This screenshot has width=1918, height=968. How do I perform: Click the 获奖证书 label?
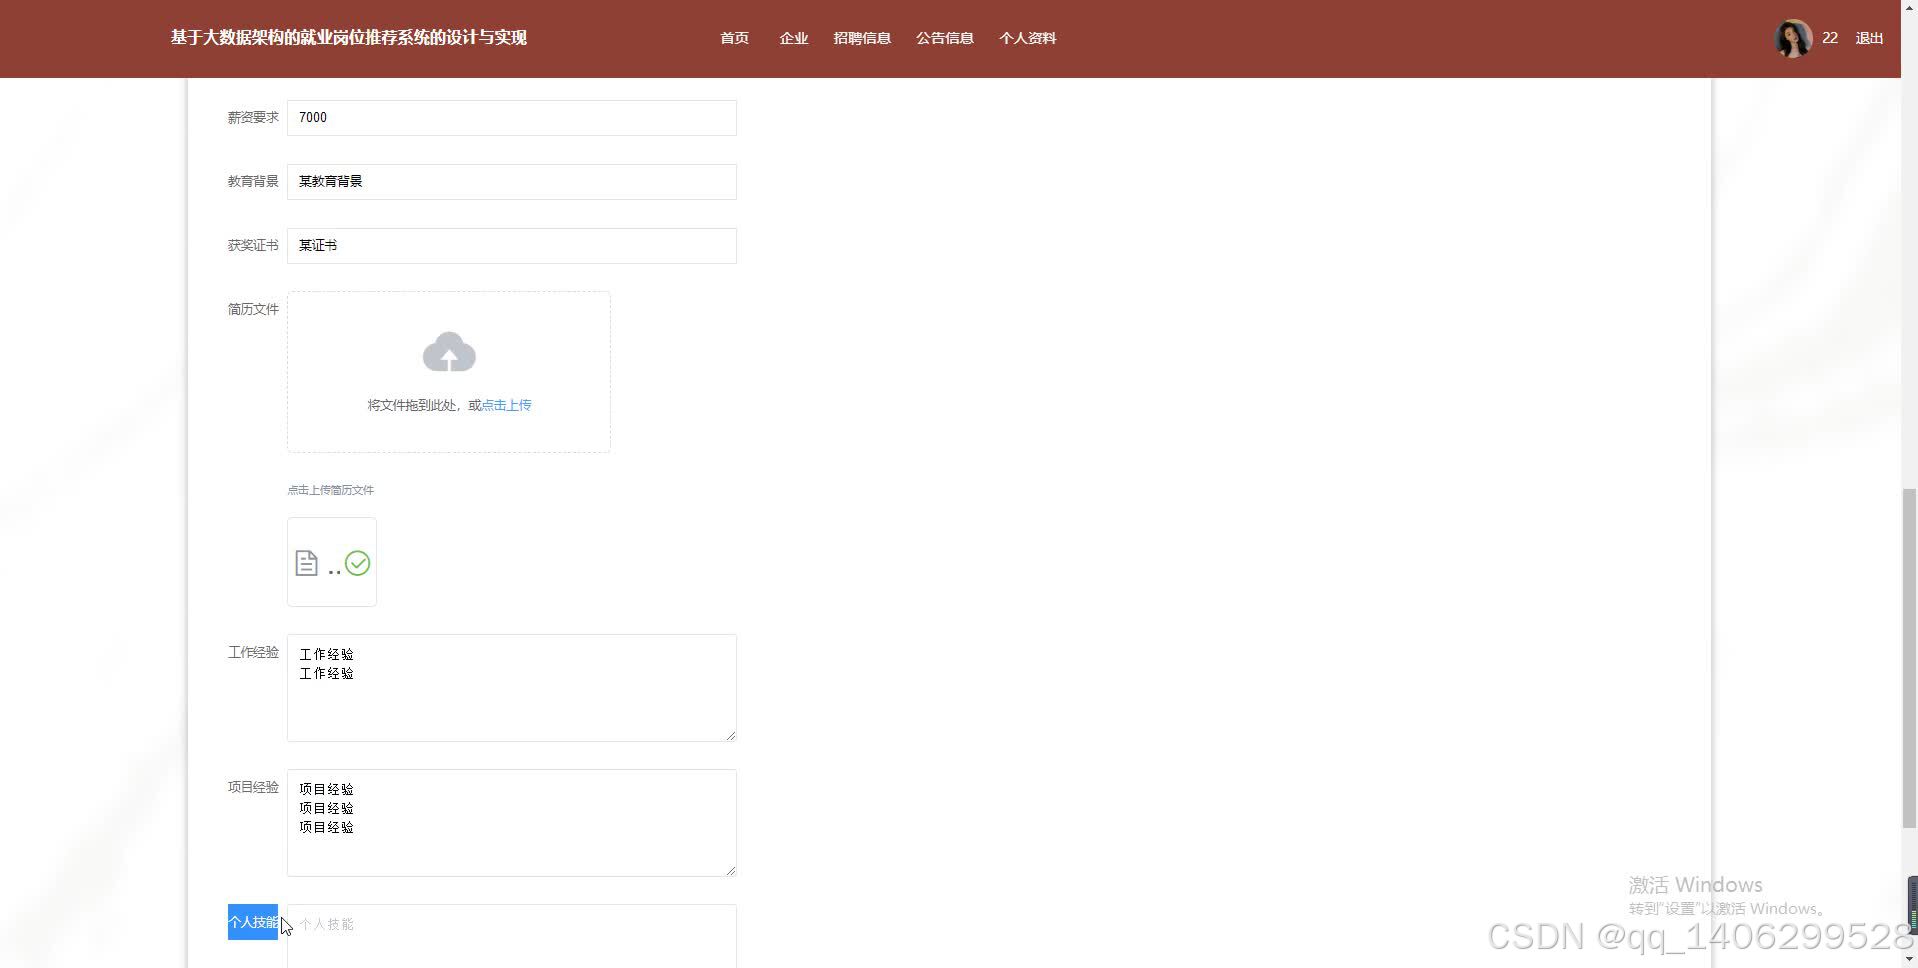pyautogui.click(x=253, y=245)
